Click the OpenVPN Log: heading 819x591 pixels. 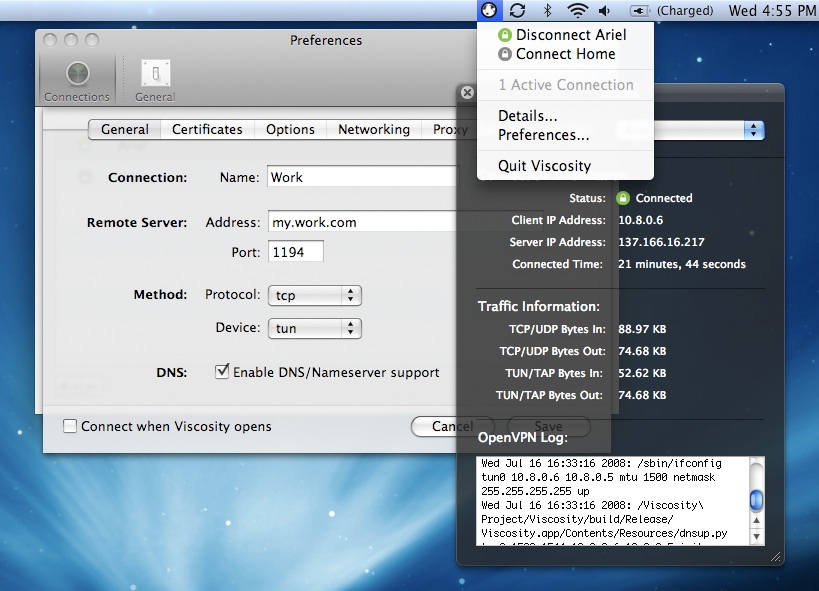(x=522, y=437)
